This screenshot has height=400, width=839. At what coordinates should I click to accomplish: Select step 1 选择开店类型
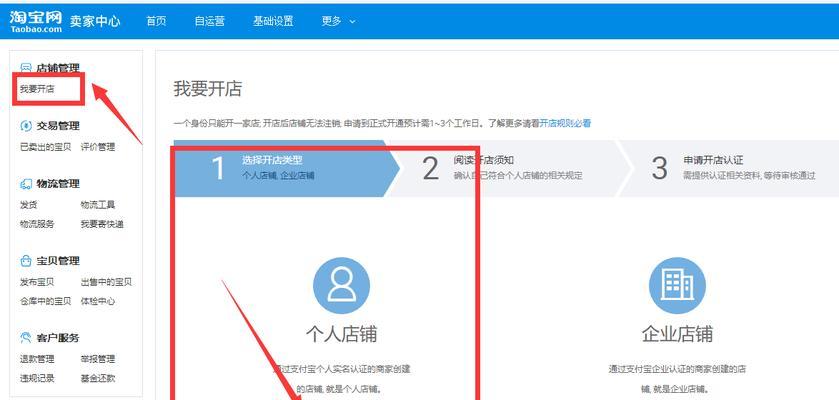286,168
